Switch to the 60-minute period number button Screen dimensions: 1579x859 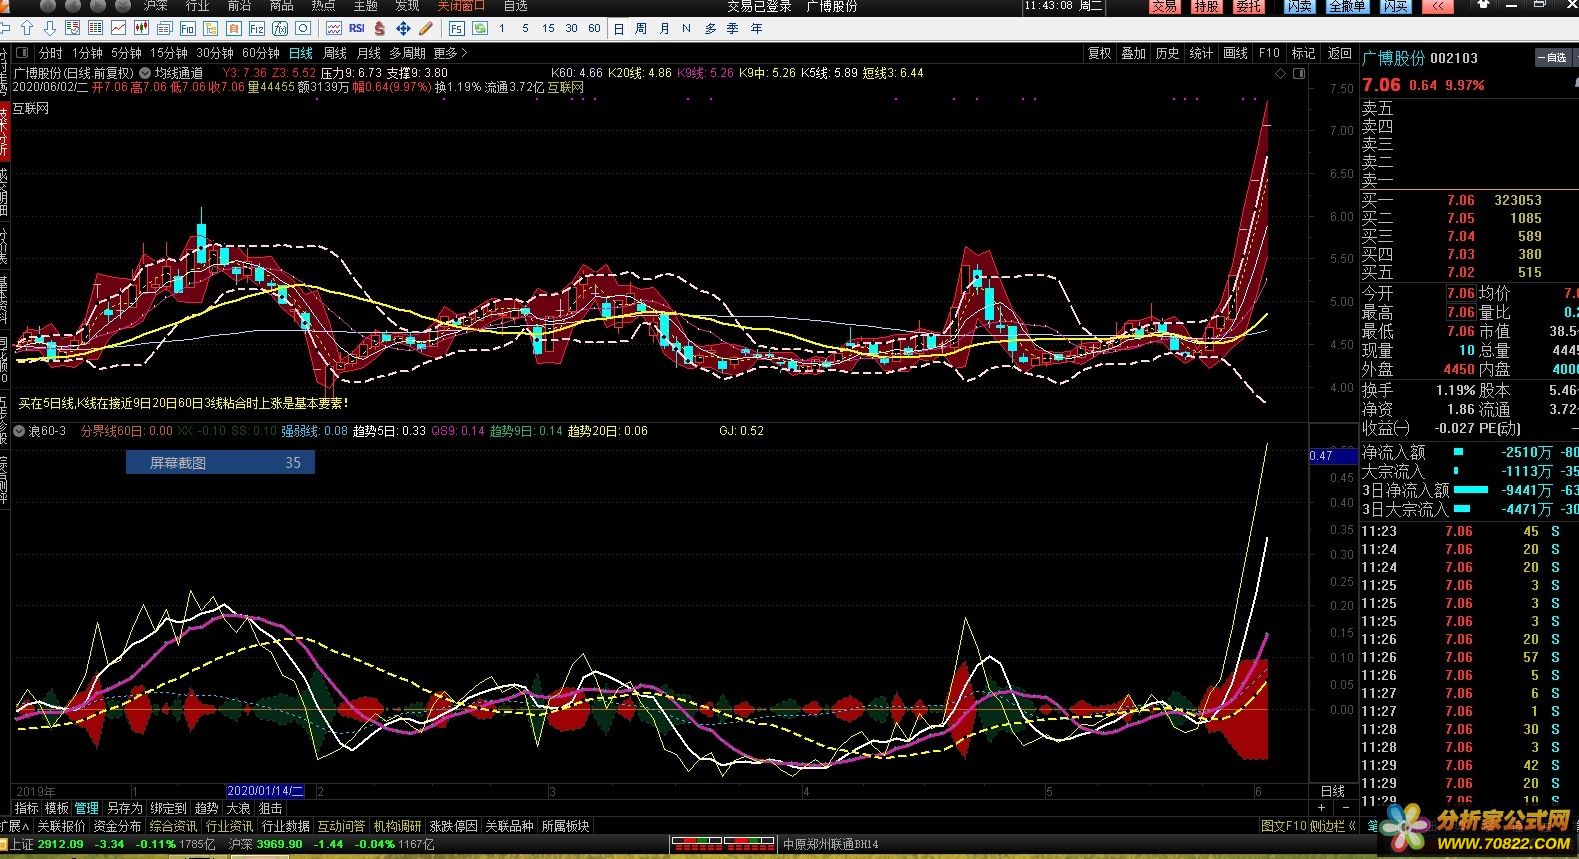tap(594, 28)
